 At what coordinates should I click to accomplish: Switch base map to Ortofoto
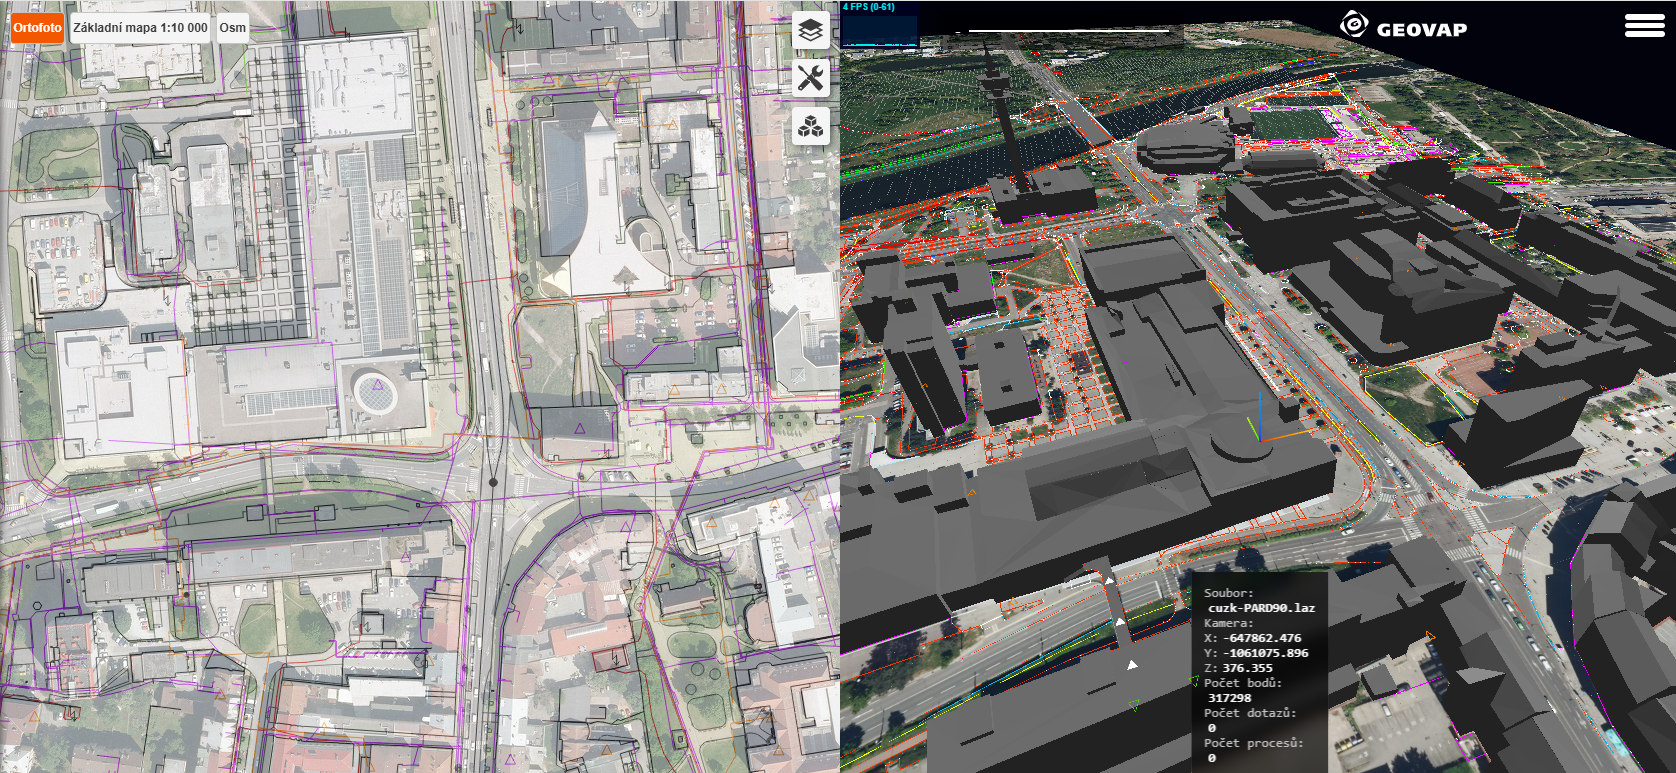tap(37, 28)
